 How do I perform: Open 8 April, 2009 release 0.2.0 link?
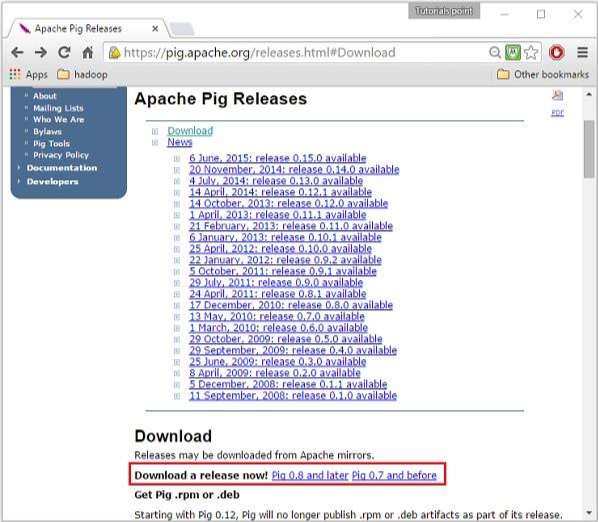coord(275,373)
